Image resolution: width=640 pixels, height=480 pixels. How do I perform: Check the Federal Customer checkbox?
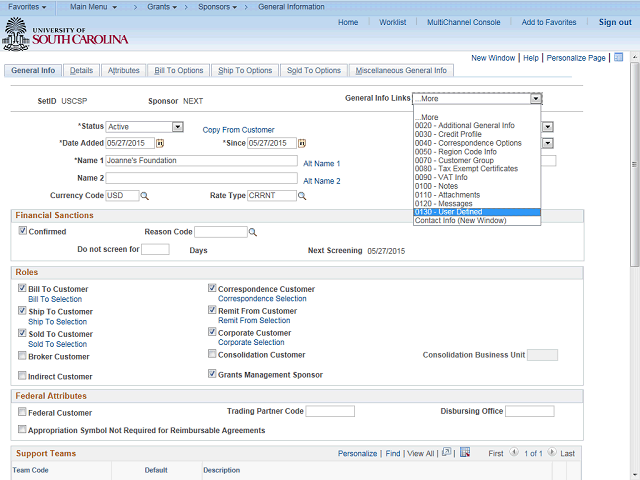click(x=22, y=412)
